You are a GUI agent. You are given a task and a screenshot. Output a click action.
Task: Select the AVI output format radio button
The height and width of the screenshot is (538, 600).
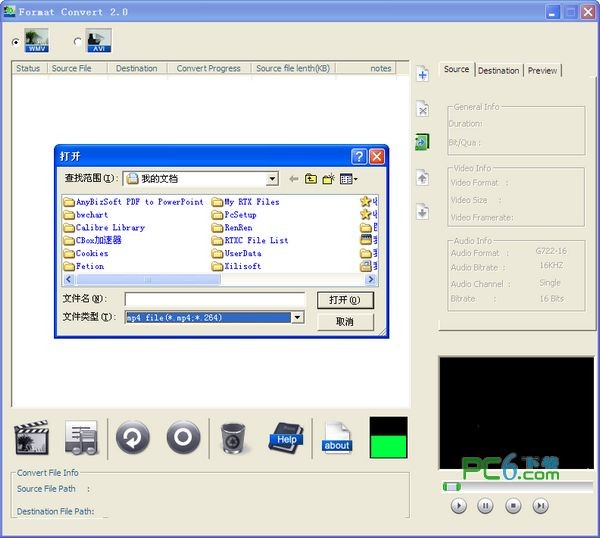pyautogui.click(x=78, y=41)
